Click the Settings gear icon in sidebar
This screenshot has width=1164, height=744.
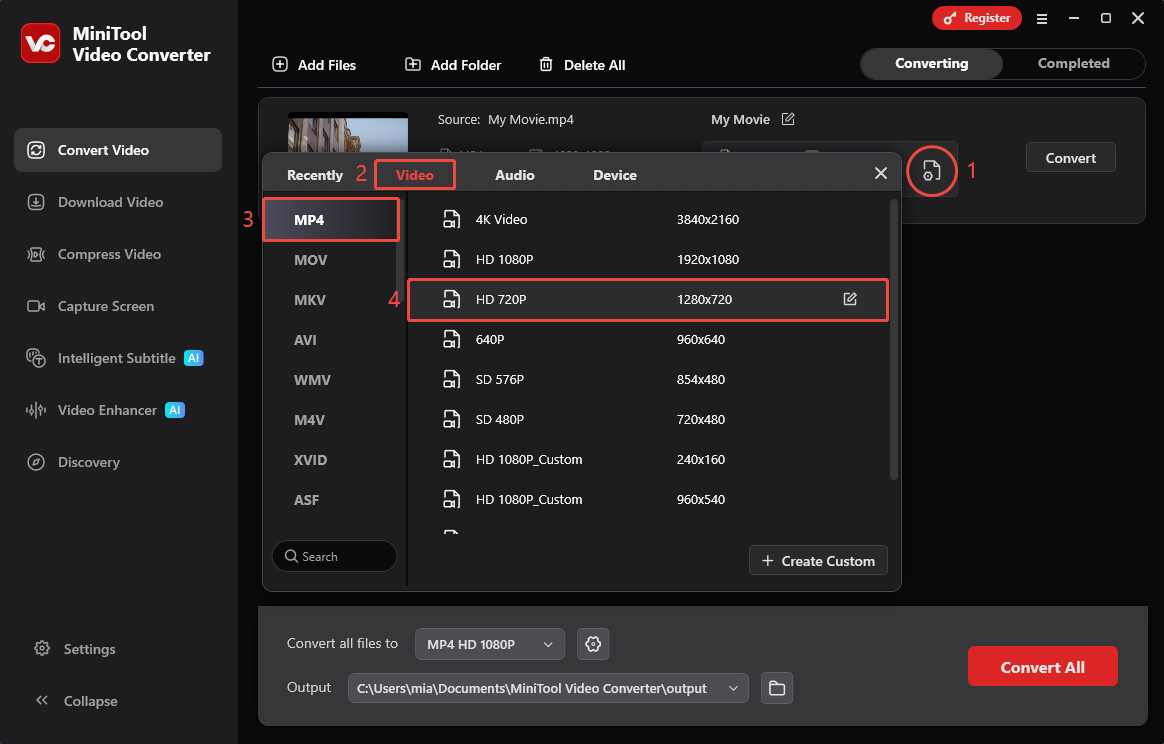coord(42,648)
